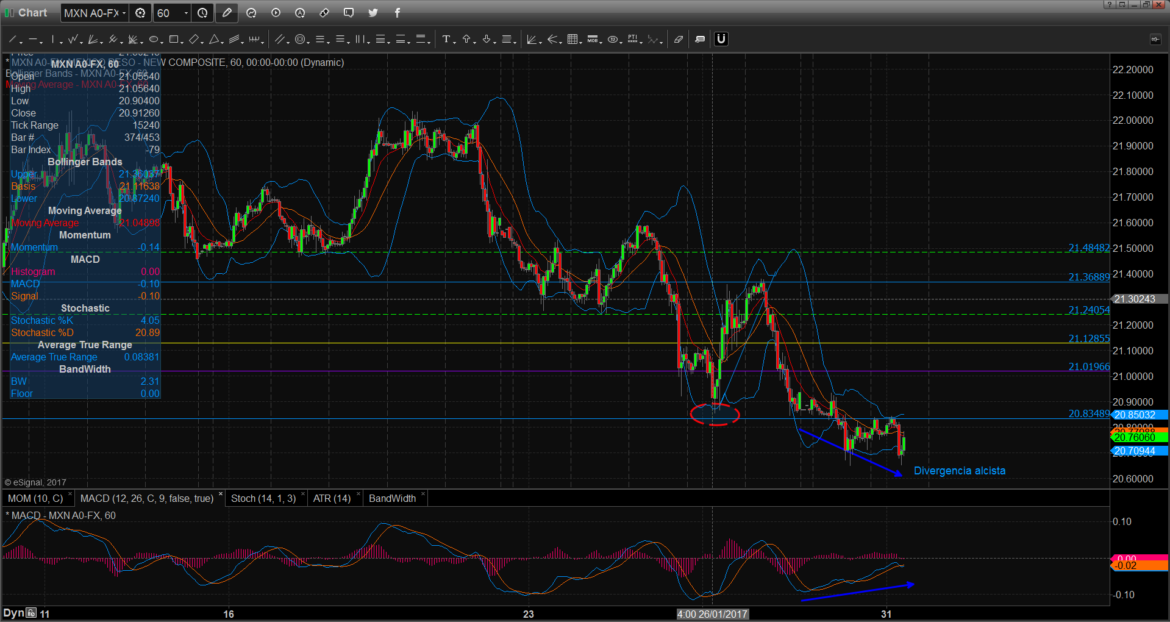Toggle the magnet snap mode
The image size is (1170, 622).
722,40
